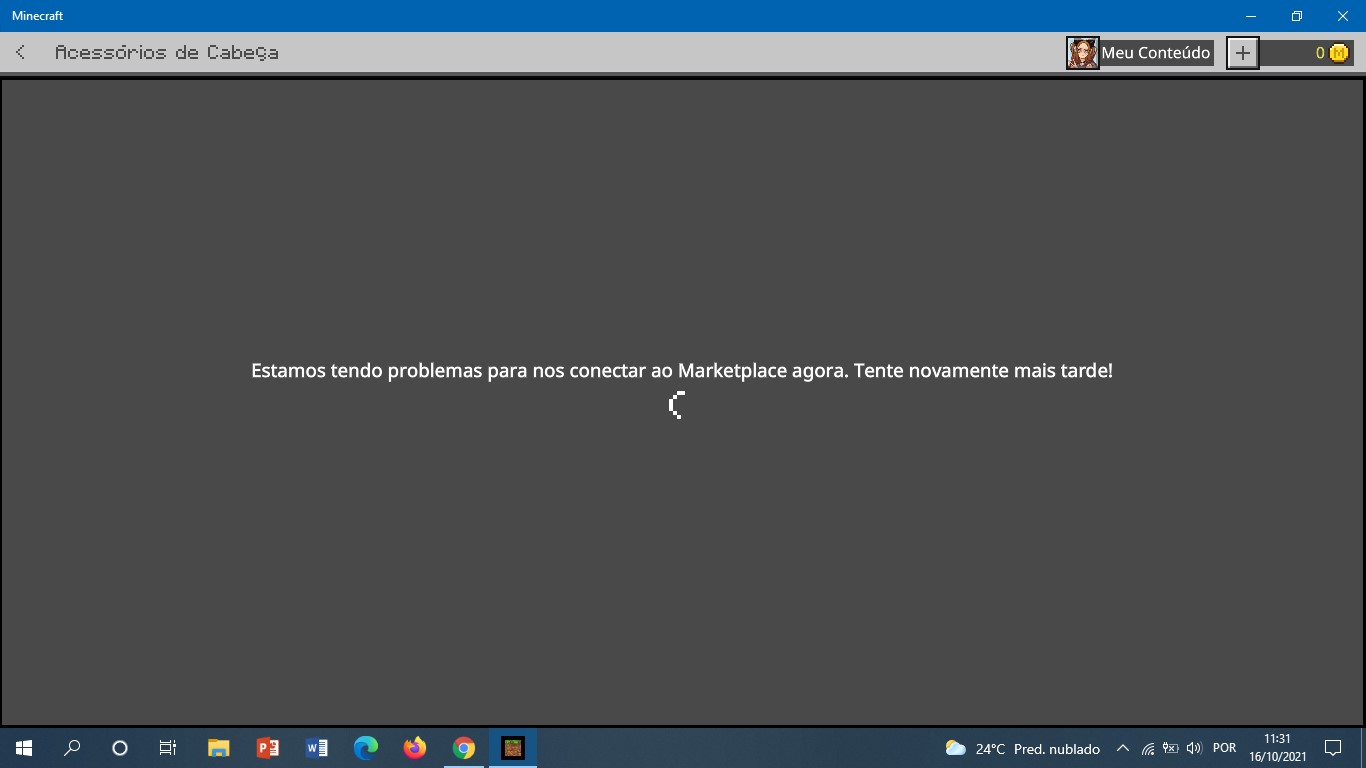The height and width of the screenshot is (768, 1366).
Task: Open File Explorer from the taskbar
Action: 218,748
